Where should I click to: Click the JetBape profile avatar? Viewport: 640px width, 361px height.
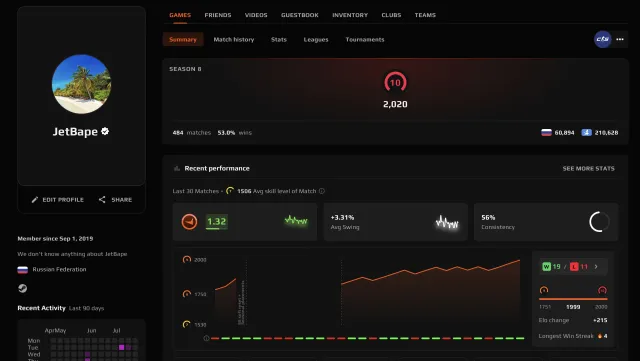82,84
